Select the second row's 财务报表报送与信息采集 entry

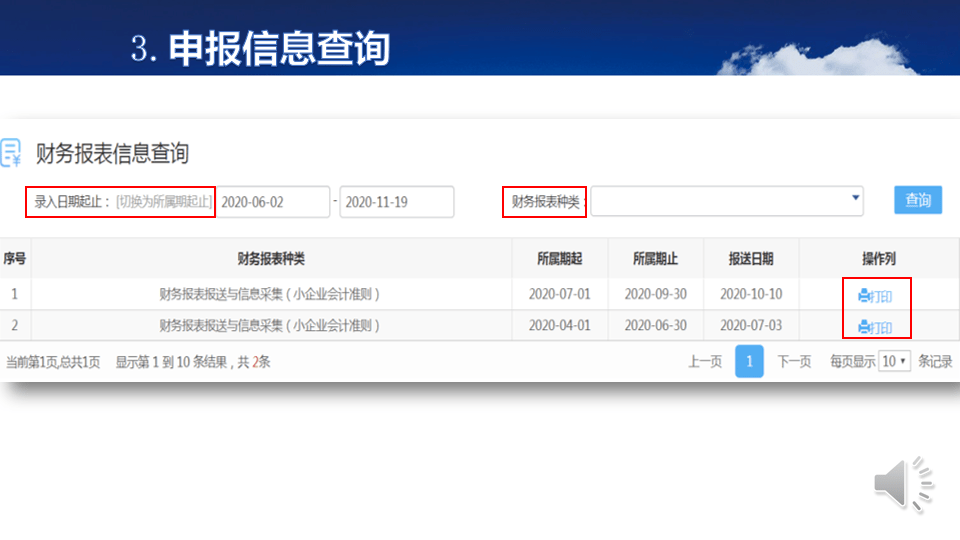(x=269, y=326)
